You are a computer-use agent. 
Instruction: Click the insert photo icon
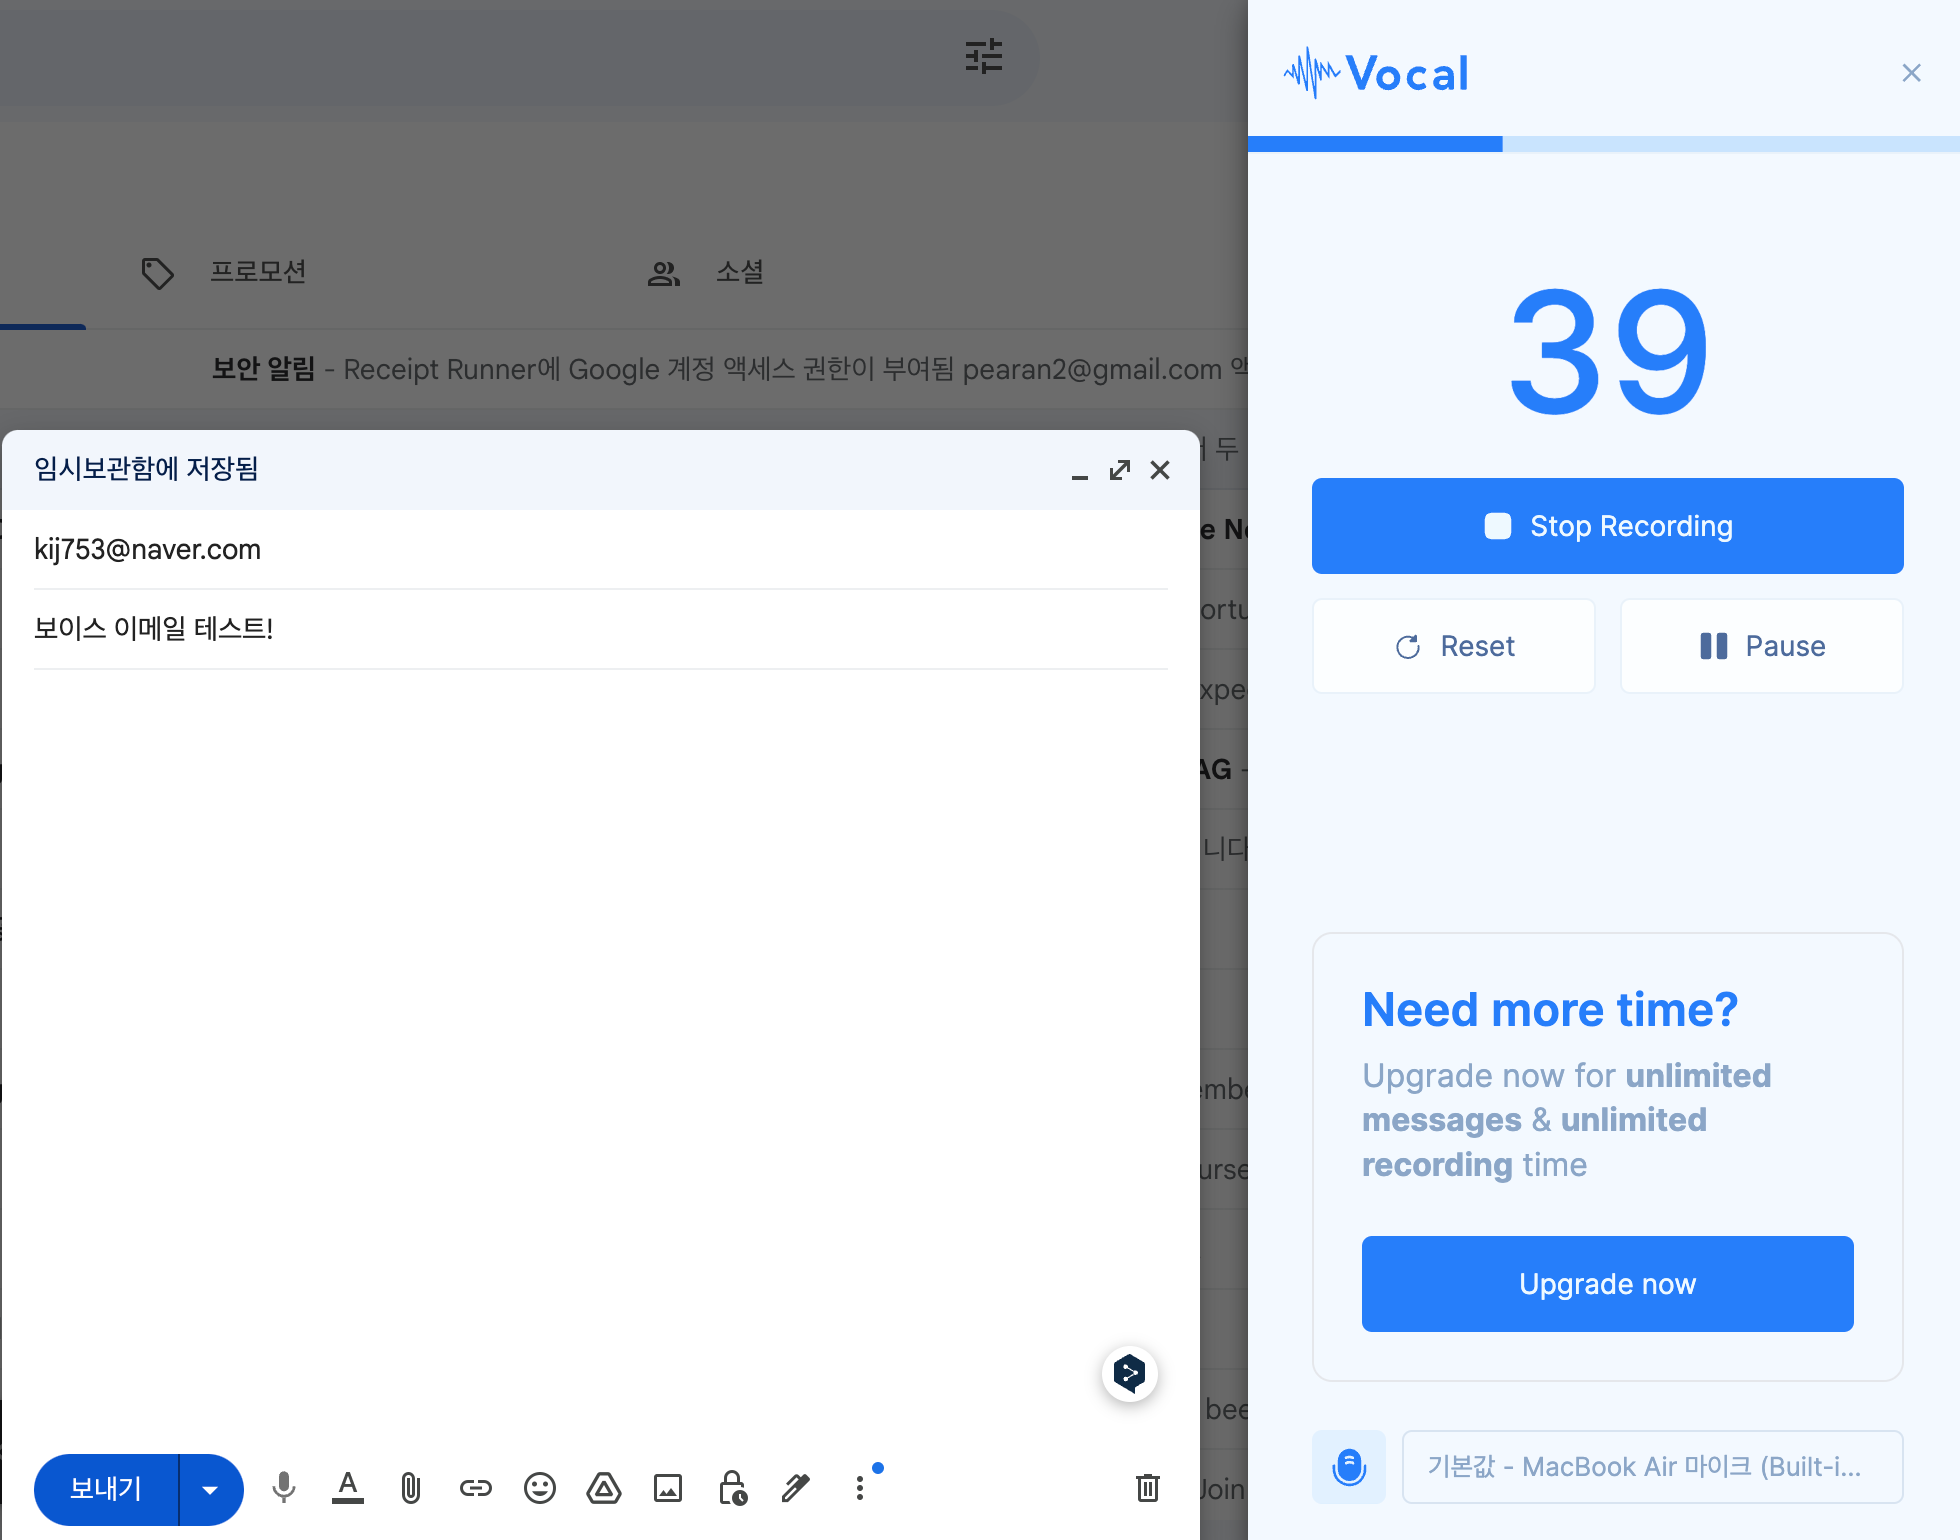(668, 1488)
